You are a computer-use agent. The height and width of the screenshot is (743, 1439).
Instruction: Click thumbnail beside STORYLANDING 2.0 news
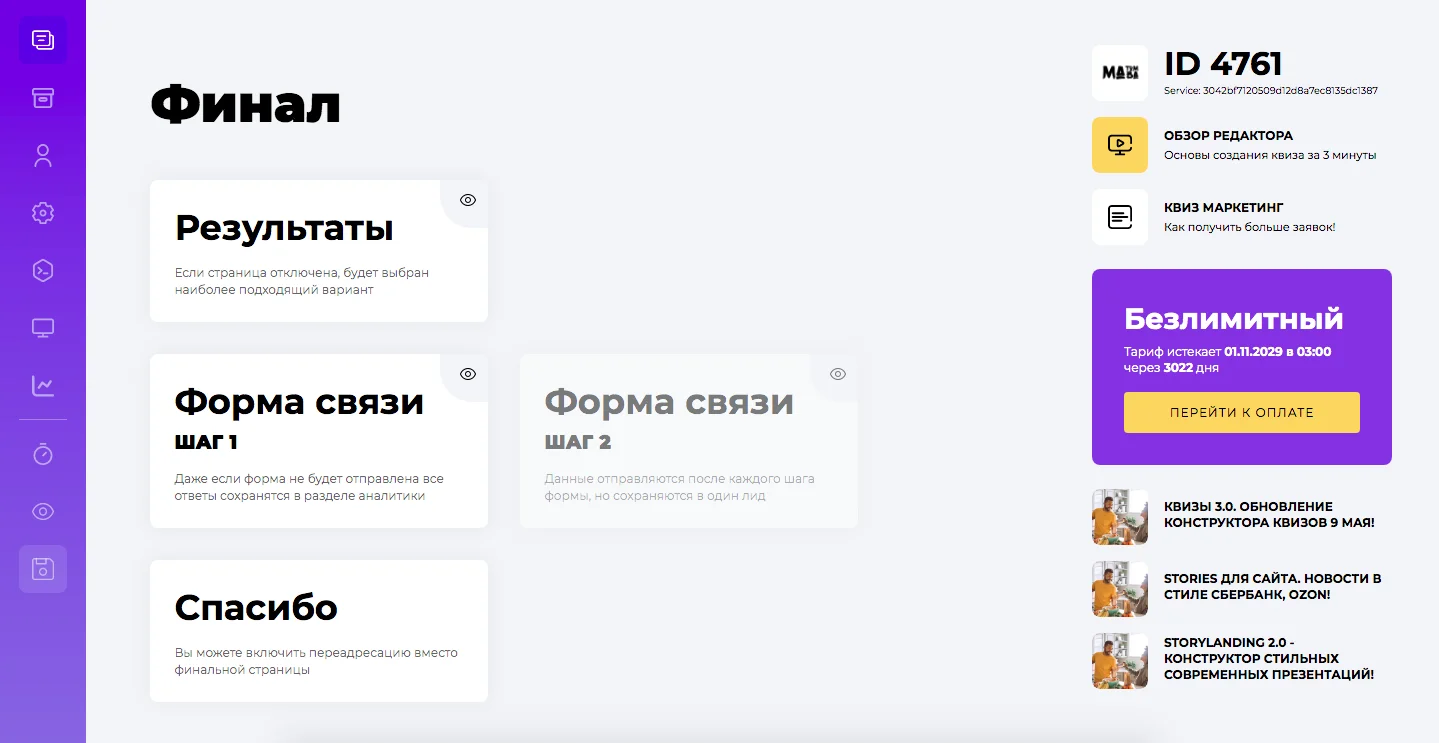click(1120, 661)
